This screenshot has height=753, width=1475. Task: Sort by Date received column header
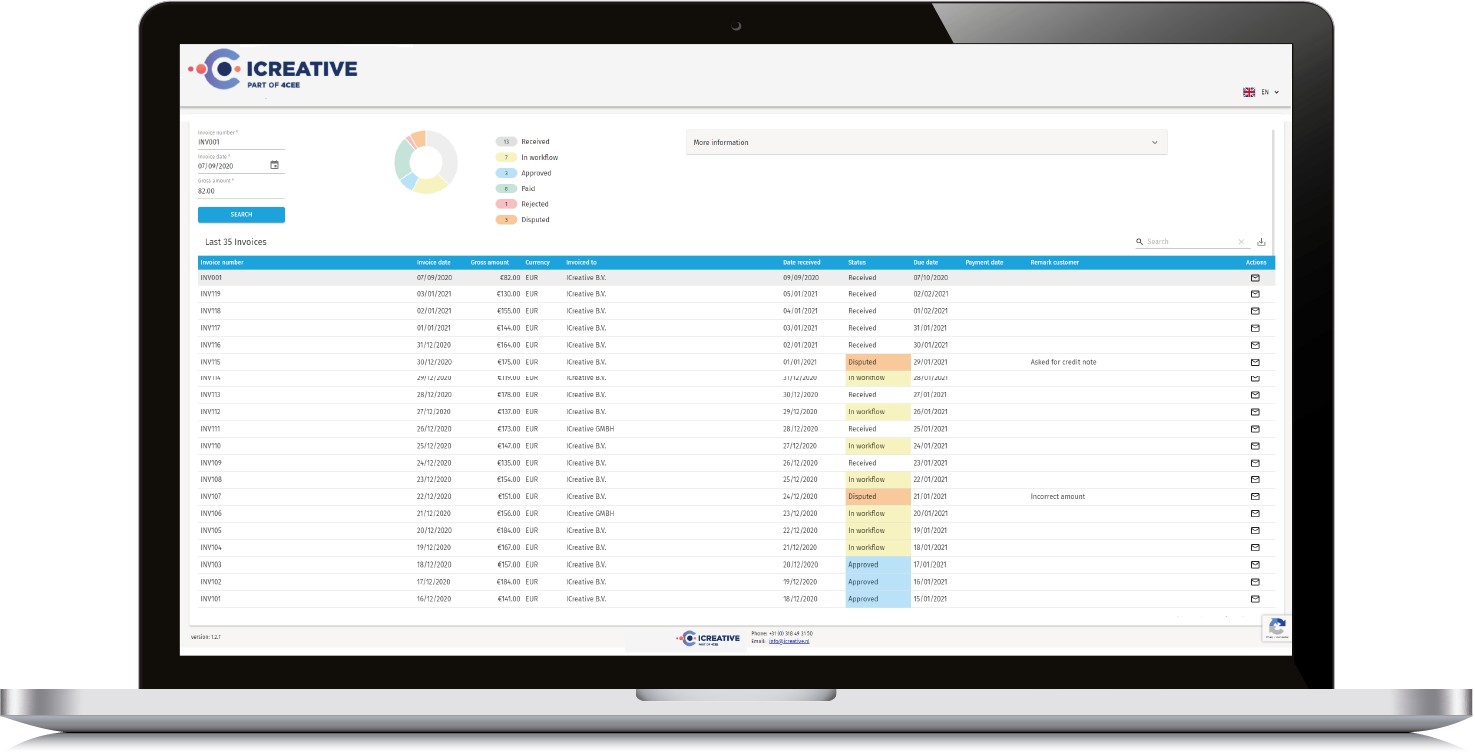(802, 263)
